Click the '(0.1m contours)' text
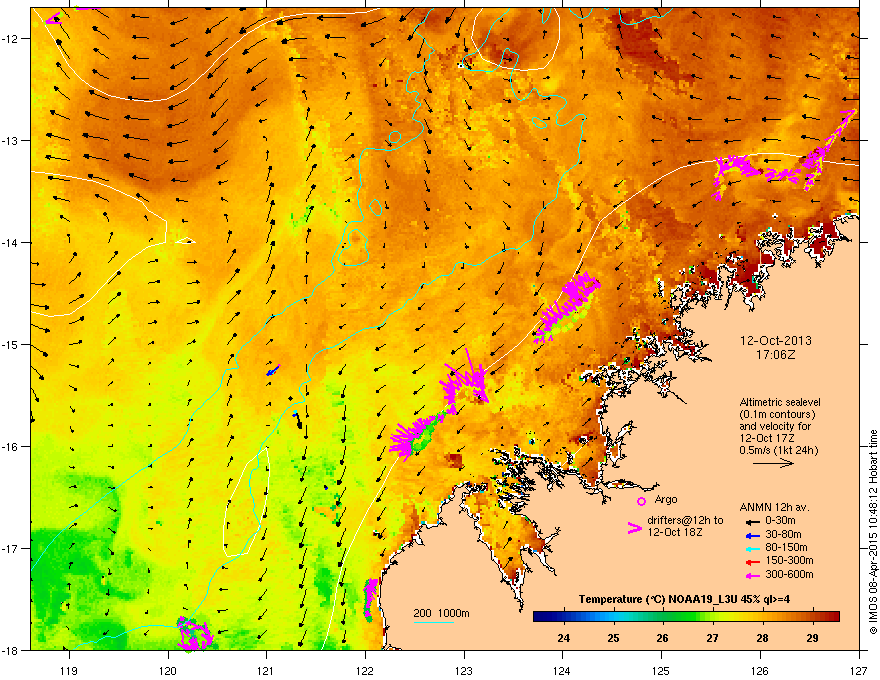This screenshot has width=880, height=680. point(777,415)
